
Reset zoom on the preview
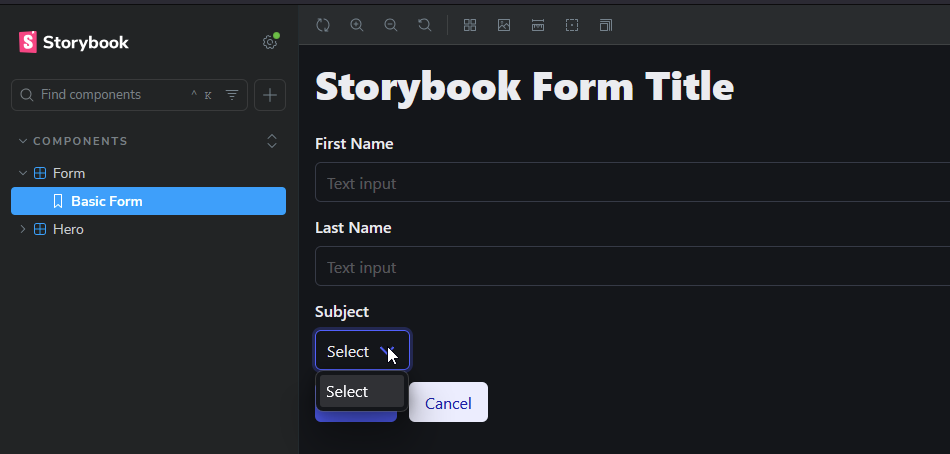tap(425, 25)
